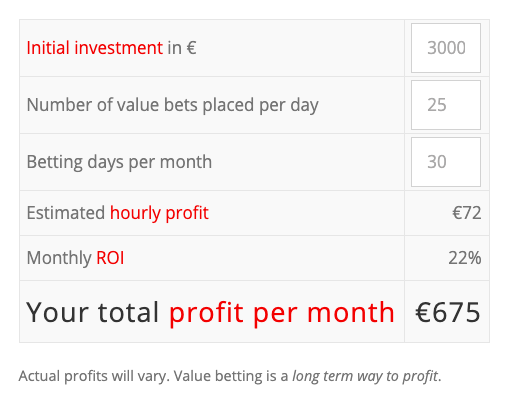
Task: Focus the value bets per day field
Action: [x=446, y=105]
